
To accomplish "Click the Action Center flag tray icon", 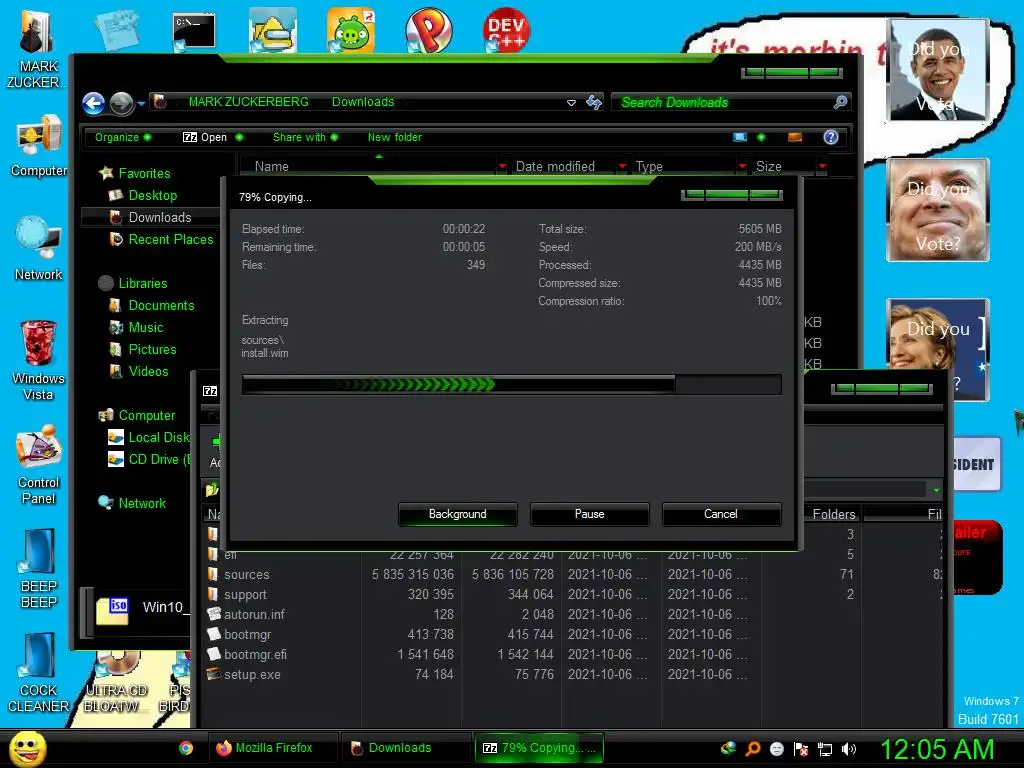I will point(801,749).
